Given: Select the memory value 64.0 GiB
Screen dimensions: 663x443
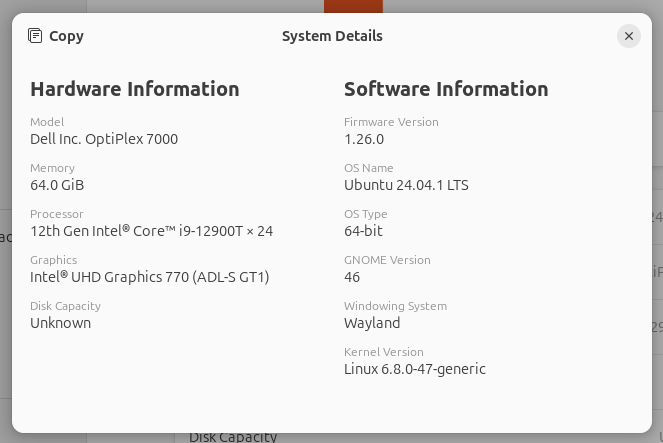Looking at the screenshot, I should coord(57,185).
